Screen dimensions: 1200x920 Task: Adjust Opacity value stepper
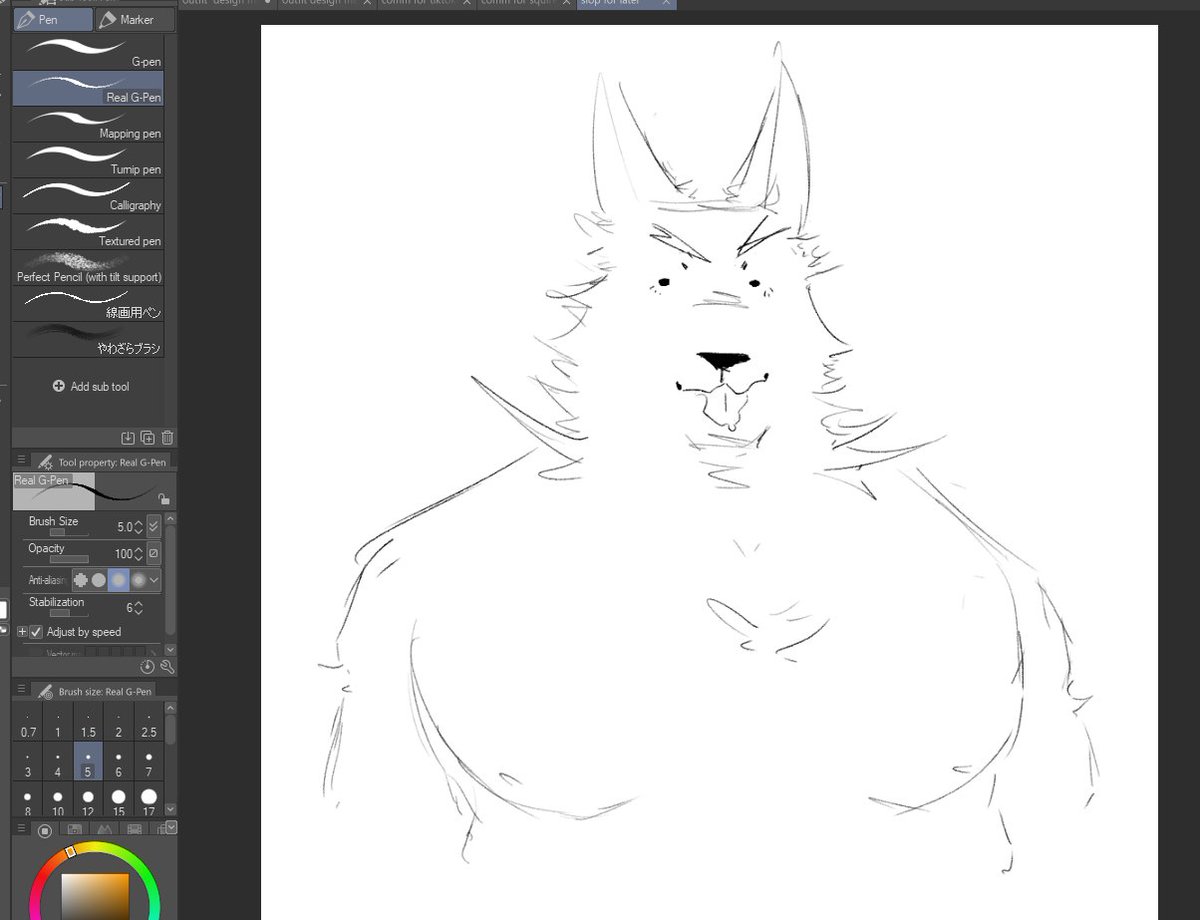[x=139, y=553]
